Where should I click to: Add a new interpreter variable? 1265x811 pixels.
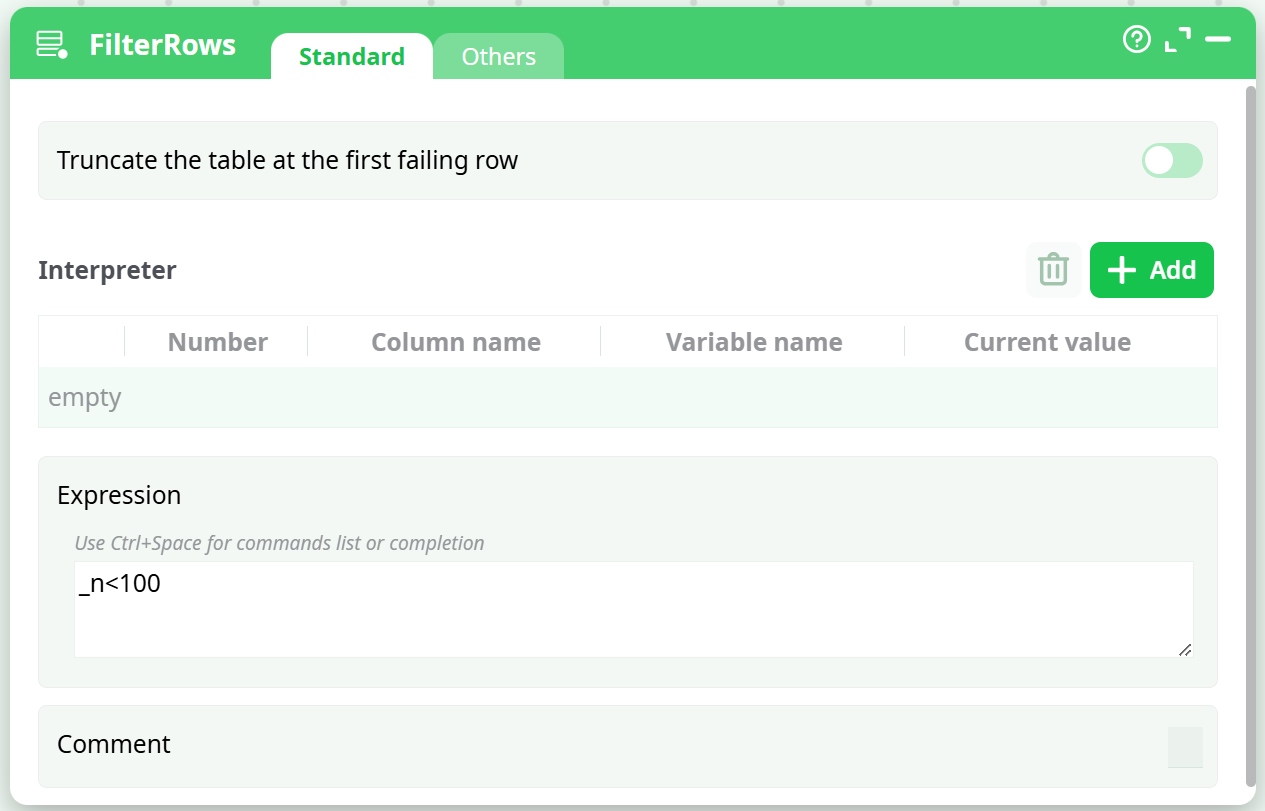click(x=1151, y=270)
